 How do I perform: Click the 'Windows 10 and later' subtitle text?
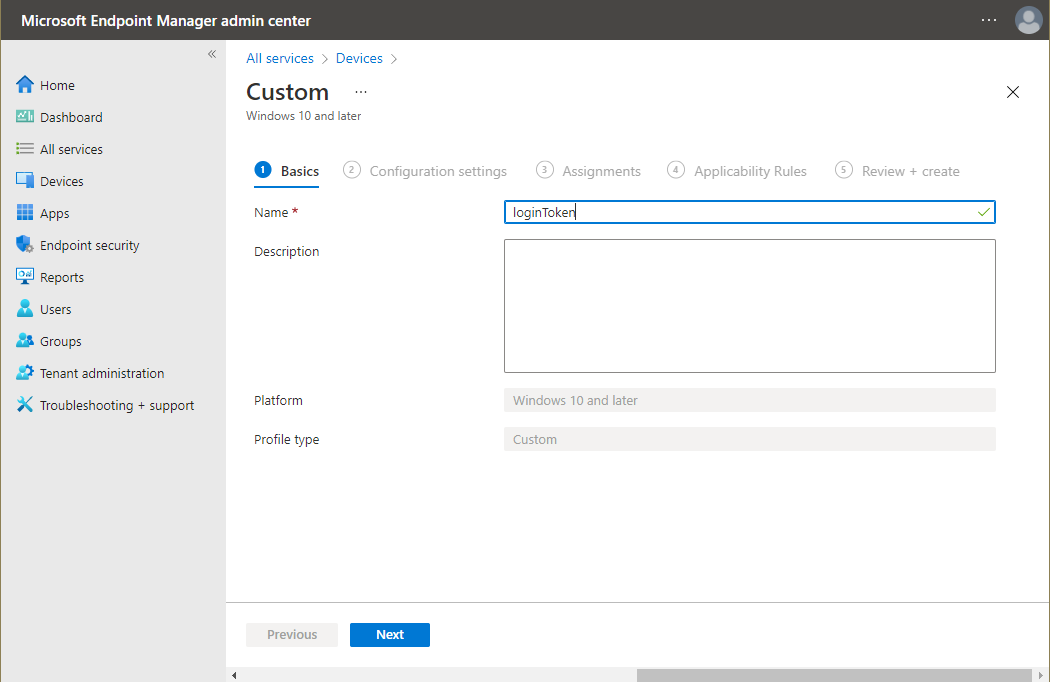coord(303,116)
